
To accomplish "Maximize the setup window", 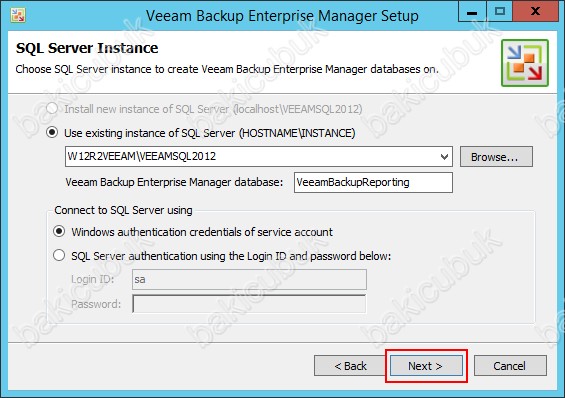I will pos(500,12).
